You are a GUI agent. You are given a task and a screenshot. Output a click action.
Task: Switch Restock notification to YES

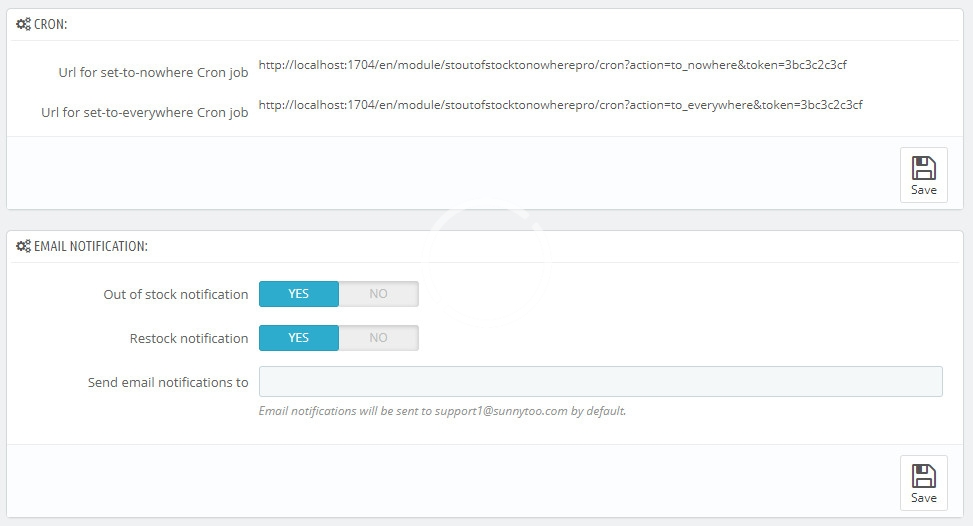coord(299,338)
